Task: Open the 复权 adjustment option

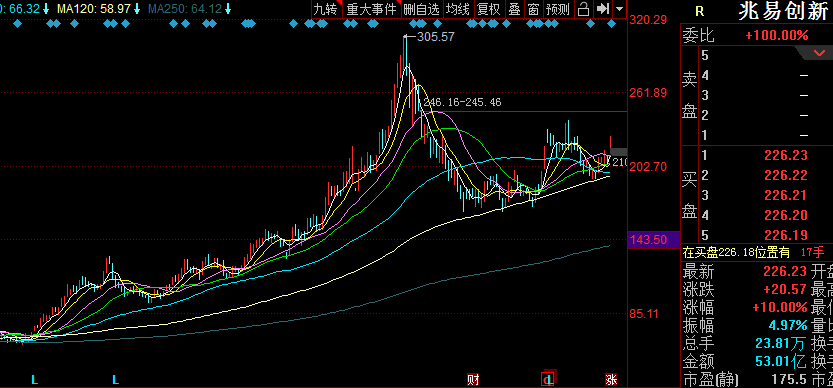Action: [488, 9]
